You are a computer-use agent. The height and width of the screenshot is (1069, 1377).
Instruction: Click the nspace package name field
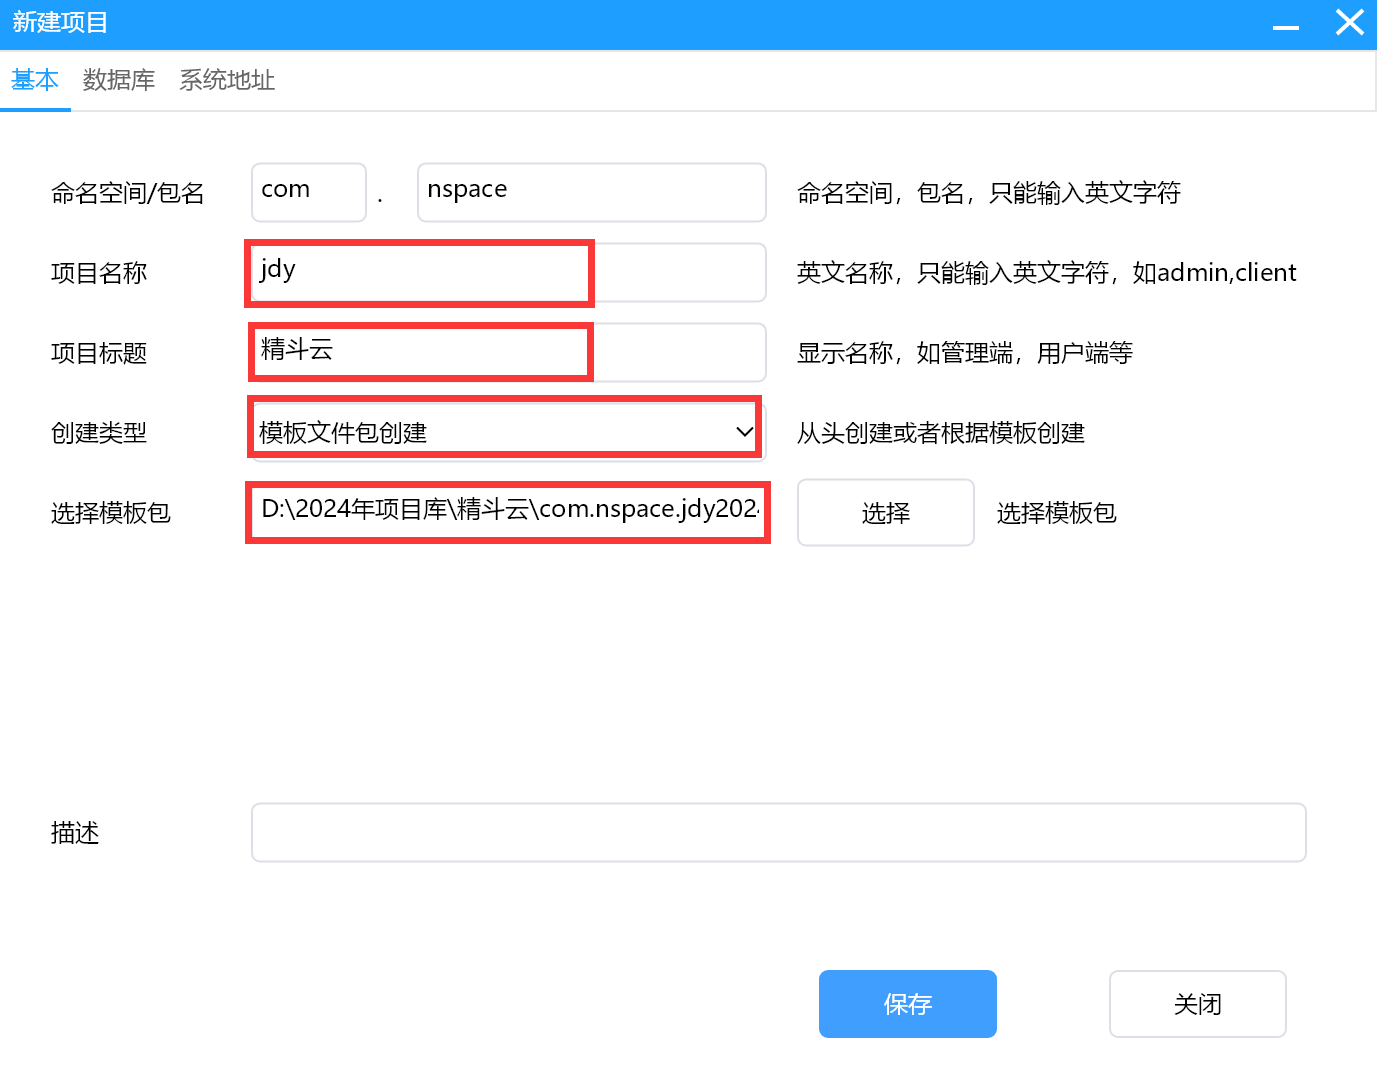[591, 192]
